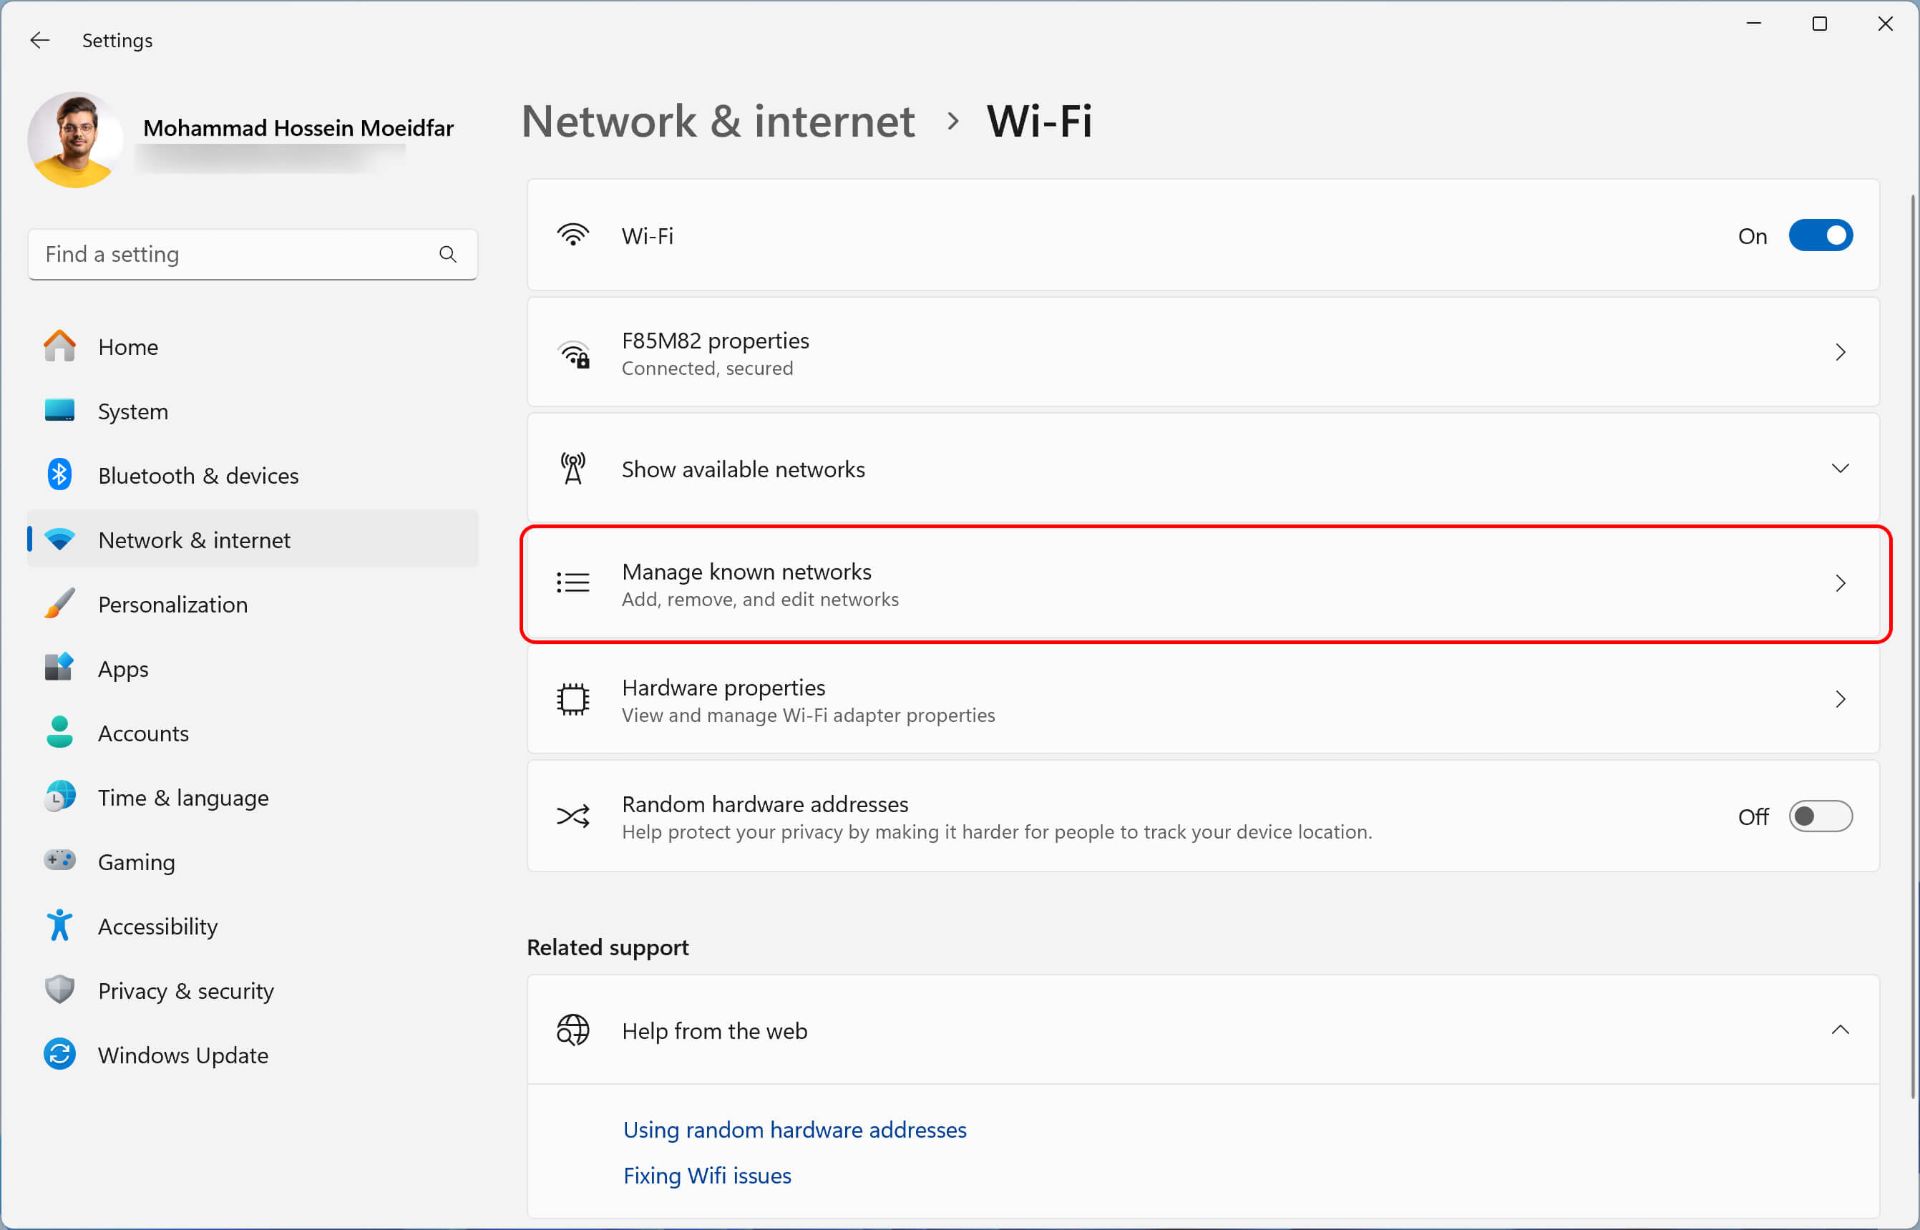Minimize the Settings window
This screenshot has height=1230, width=1920.
click(x=1754, y=24)
